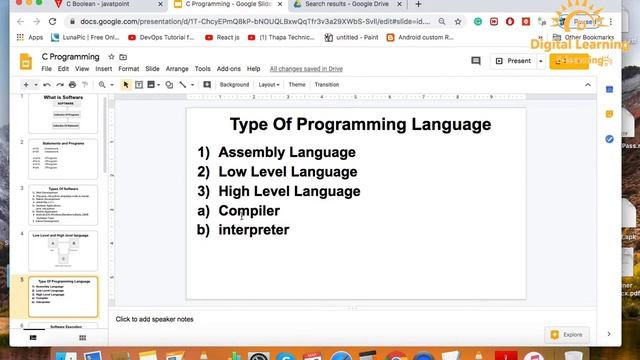Open the Layout dropdown
This screenshot has height=360, width=640.
269,85
